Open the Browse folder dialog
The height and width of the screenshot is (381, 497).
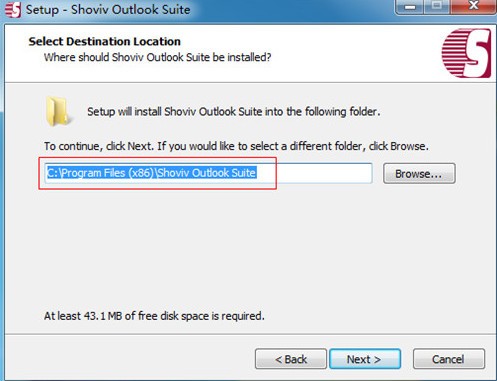point(419,173)
